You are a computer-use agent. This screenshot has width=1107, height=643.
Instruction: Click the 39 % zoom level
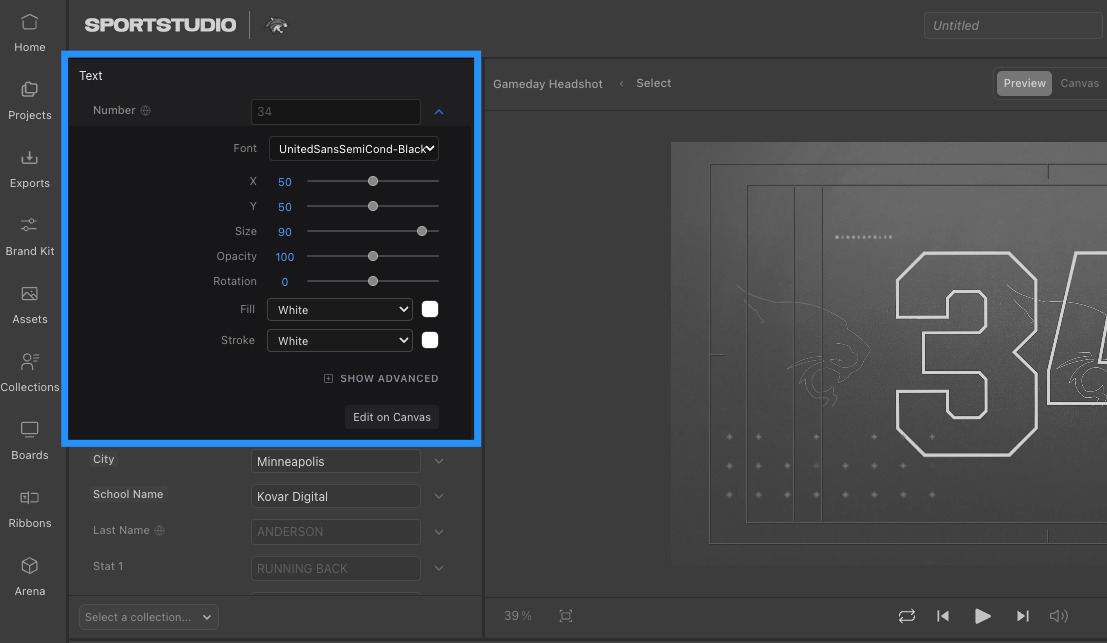point(517,616)
